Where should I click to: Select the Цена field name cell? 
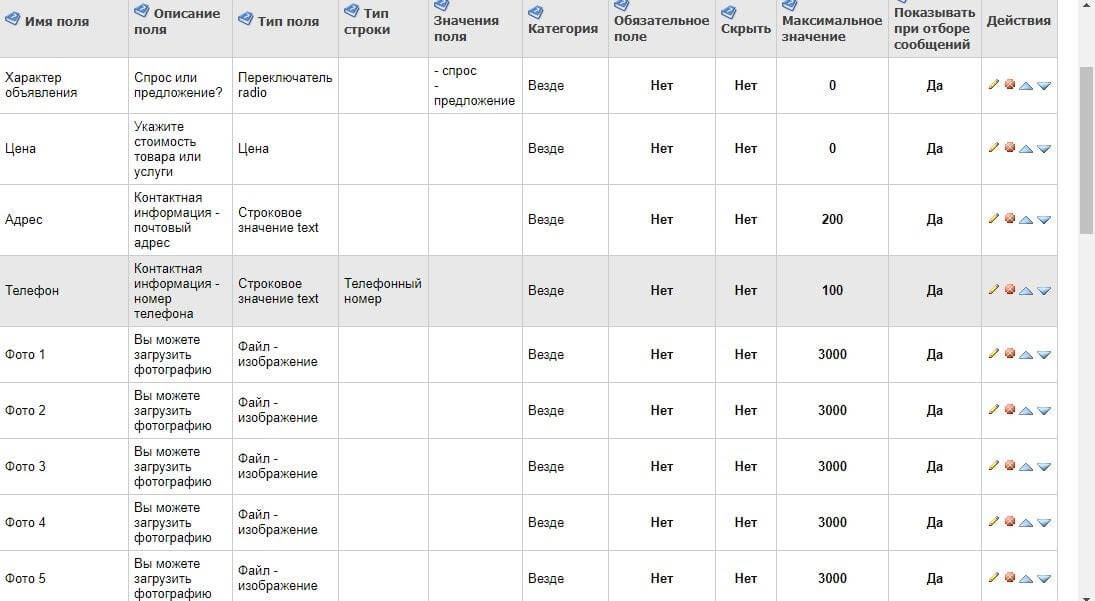pyautogui.click(x=64, y=149)
